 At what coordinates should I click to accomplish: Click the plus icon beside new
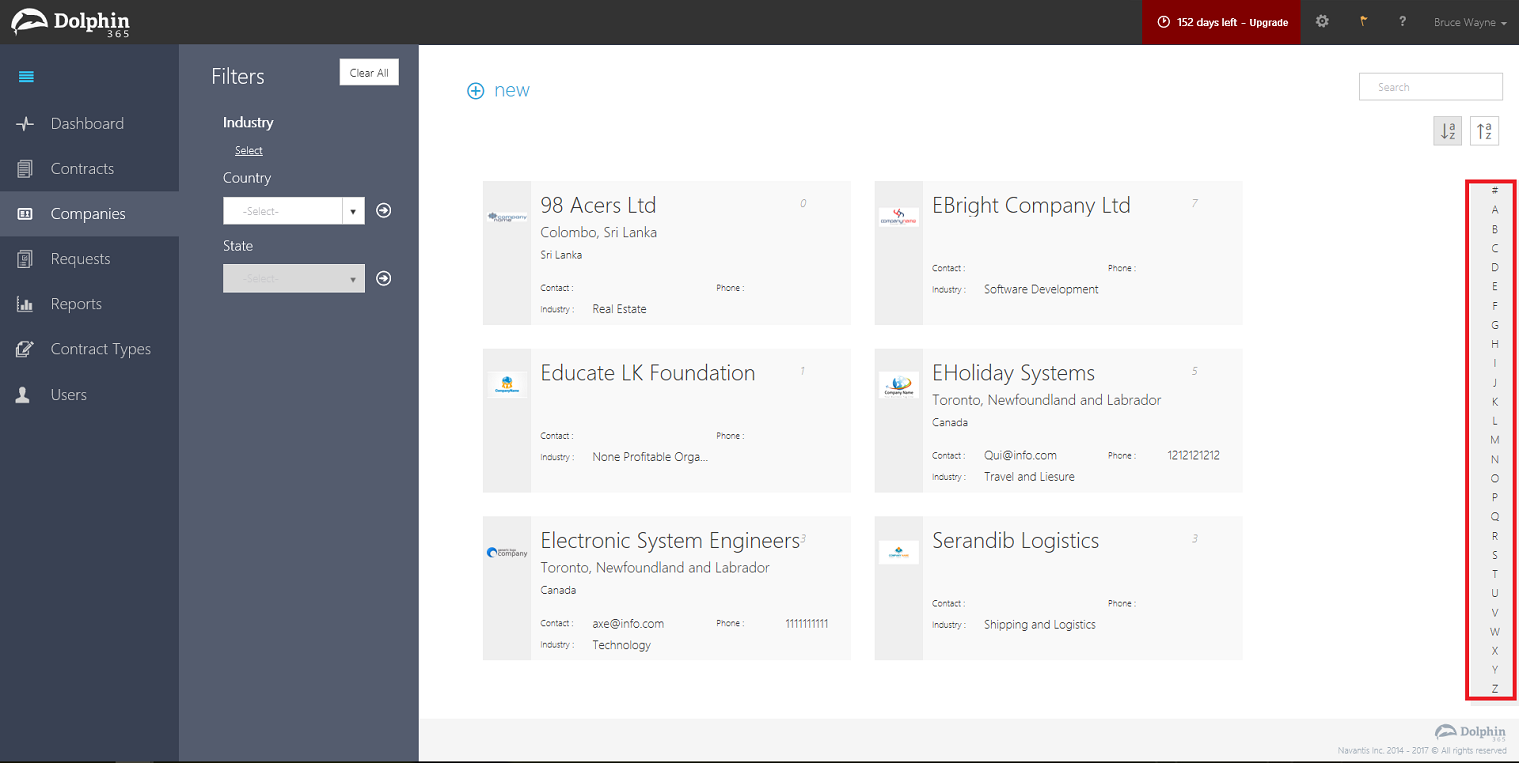[x=476, y=91]
